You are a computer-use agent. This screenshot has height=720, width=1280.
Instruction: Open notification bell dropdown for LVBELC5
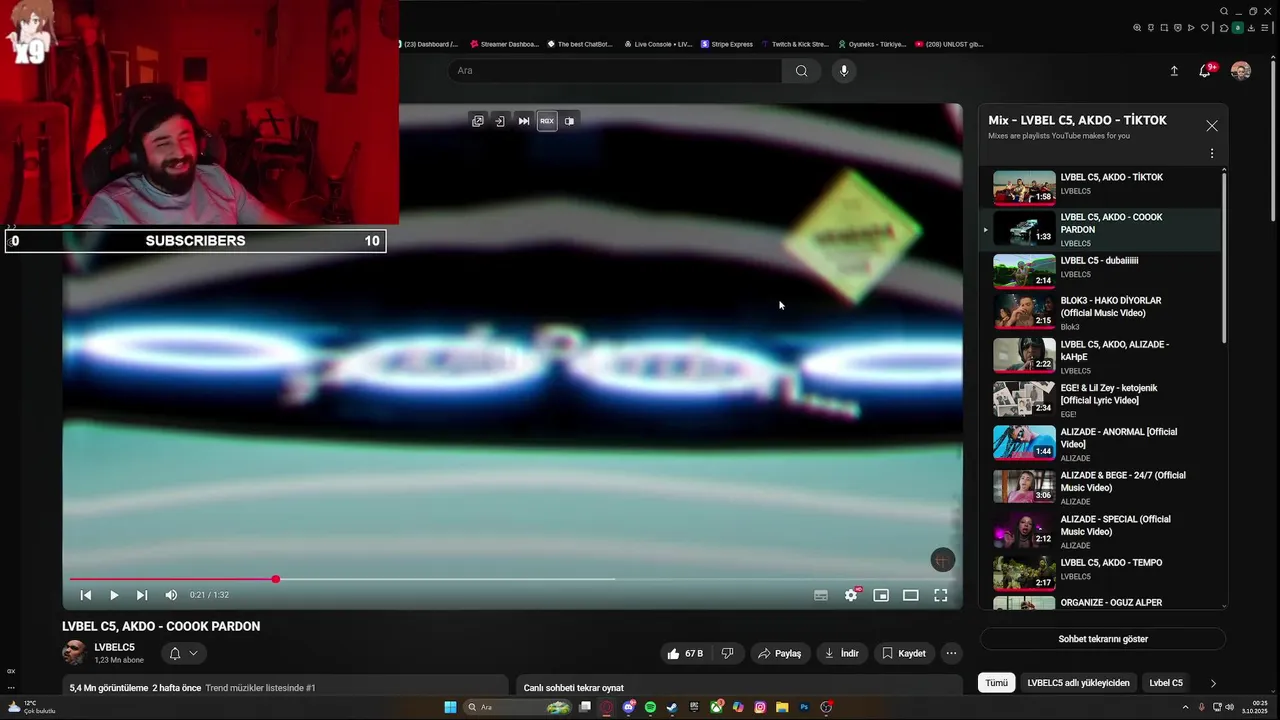184,653
